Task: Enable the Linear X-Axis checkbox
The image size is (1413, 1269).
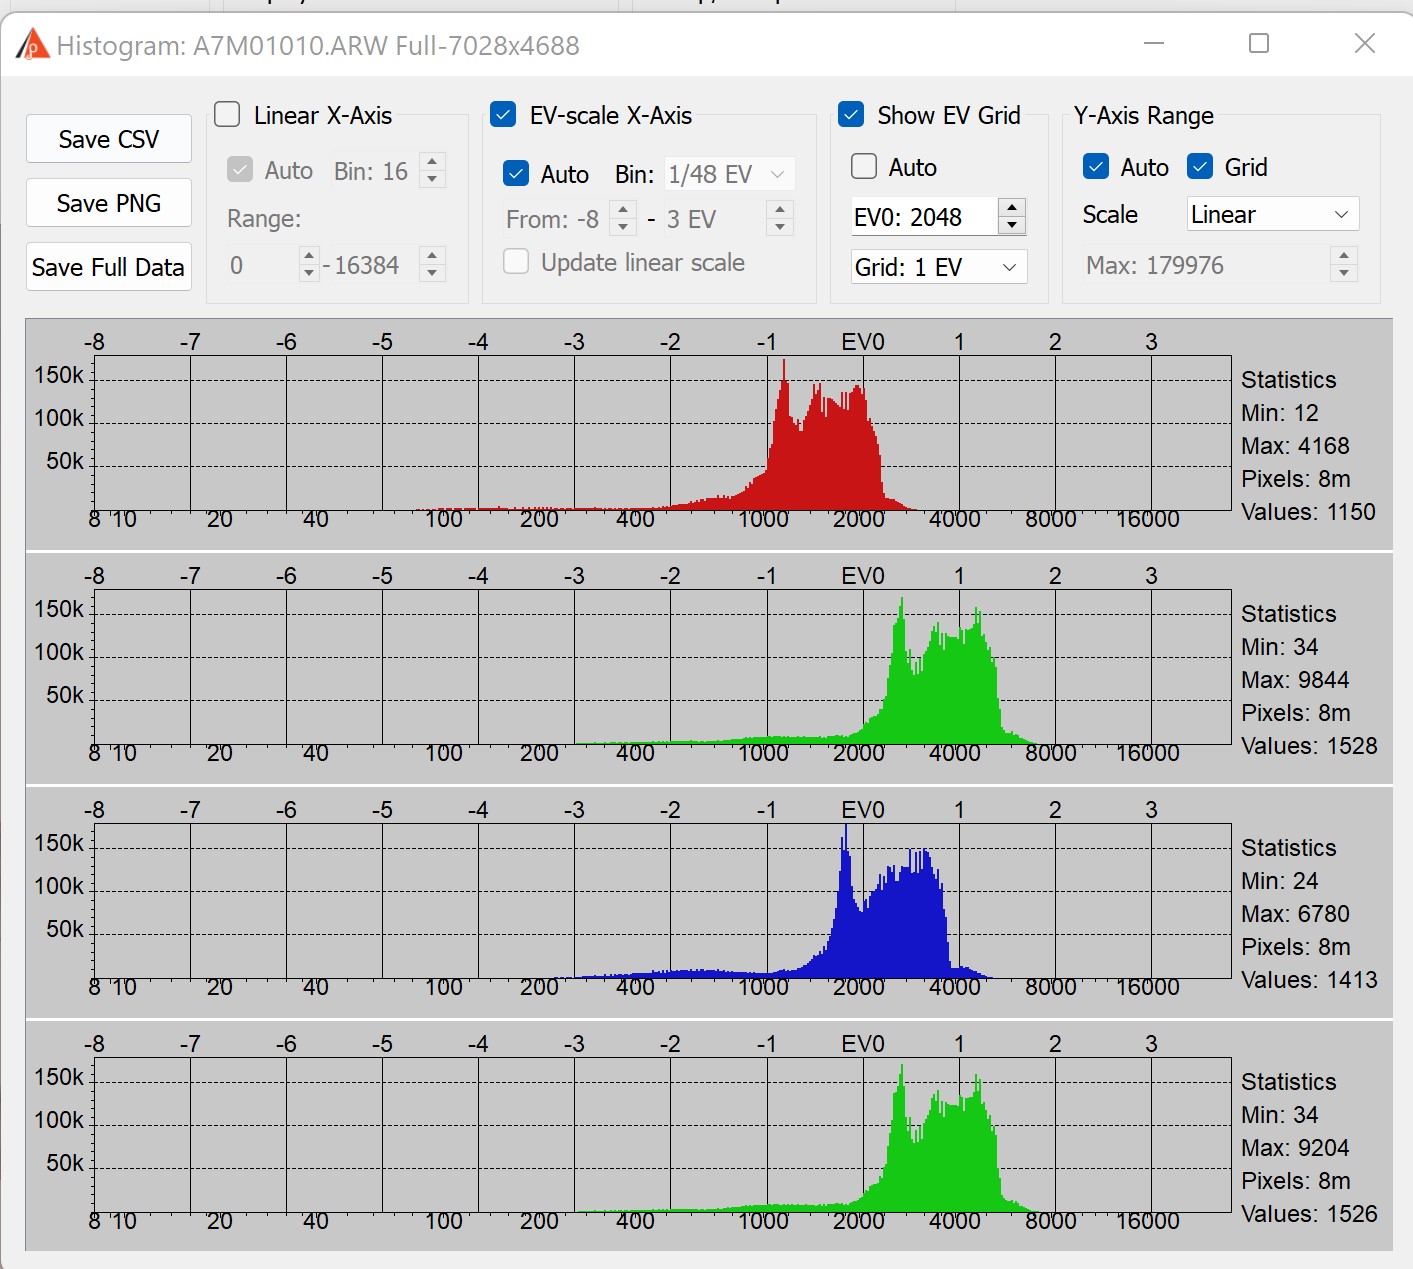Action: click(x=228, y=115)
